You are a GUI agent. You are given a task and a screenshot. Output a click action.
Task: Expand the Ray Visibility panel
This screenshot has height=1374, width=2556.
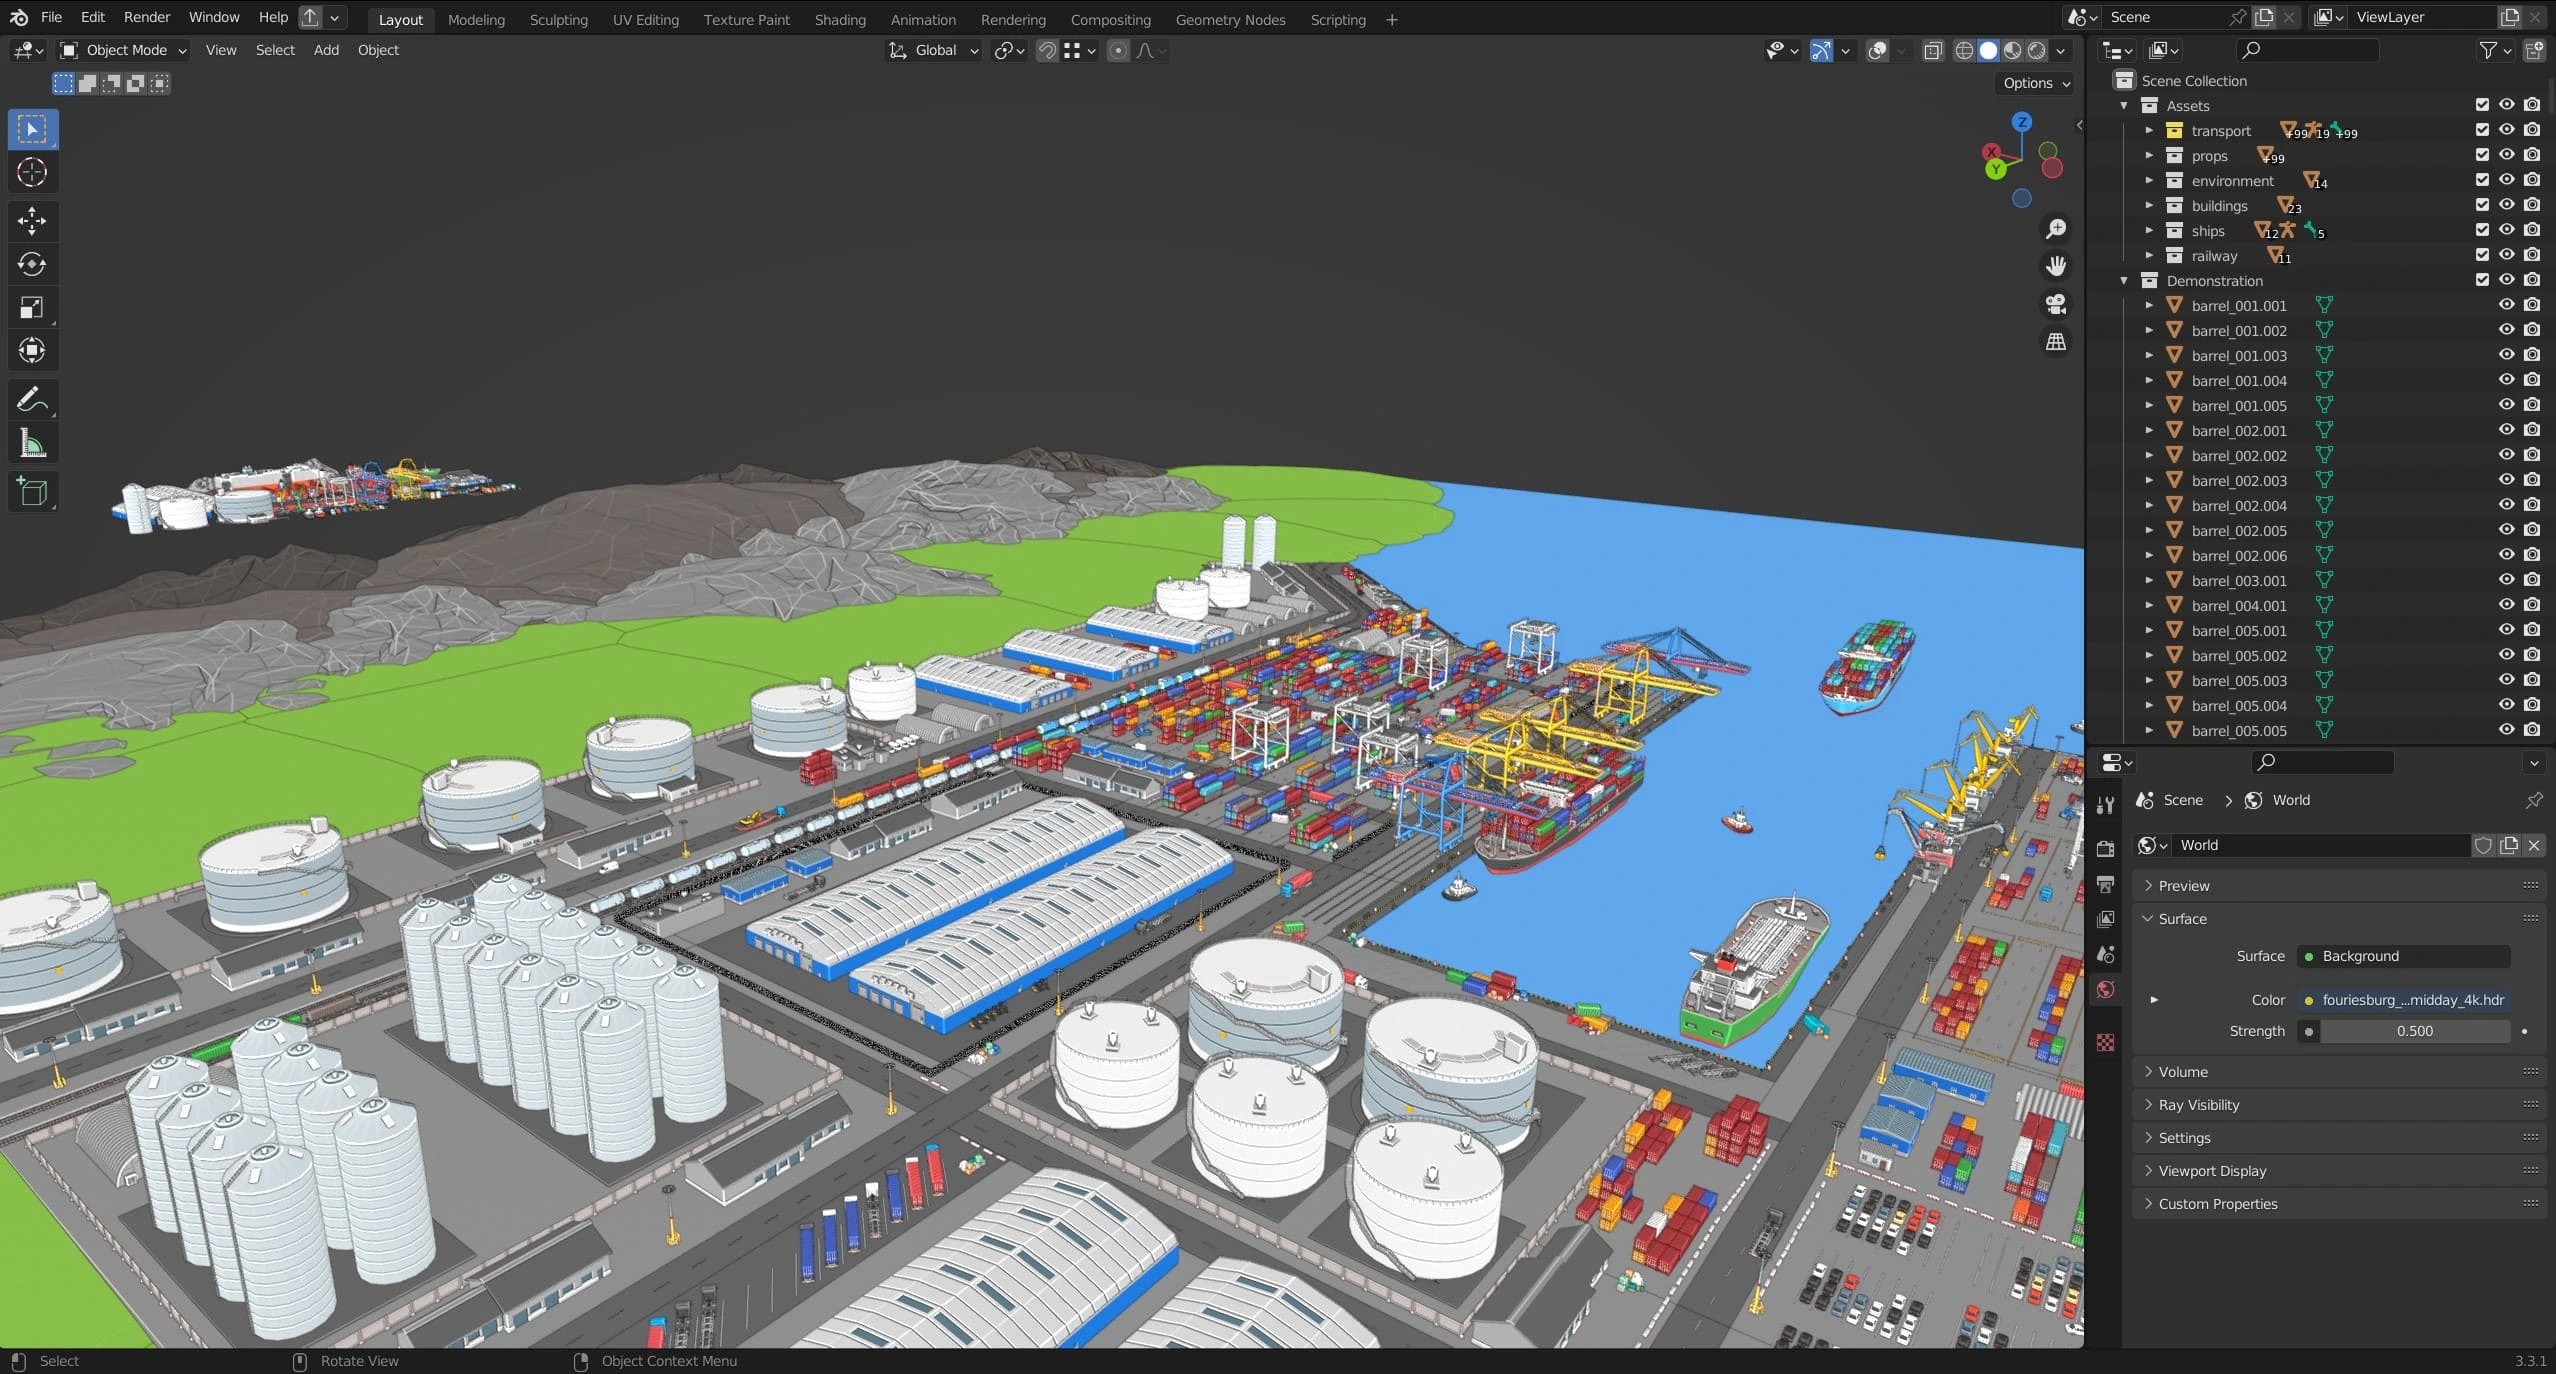point(2198,1104)
